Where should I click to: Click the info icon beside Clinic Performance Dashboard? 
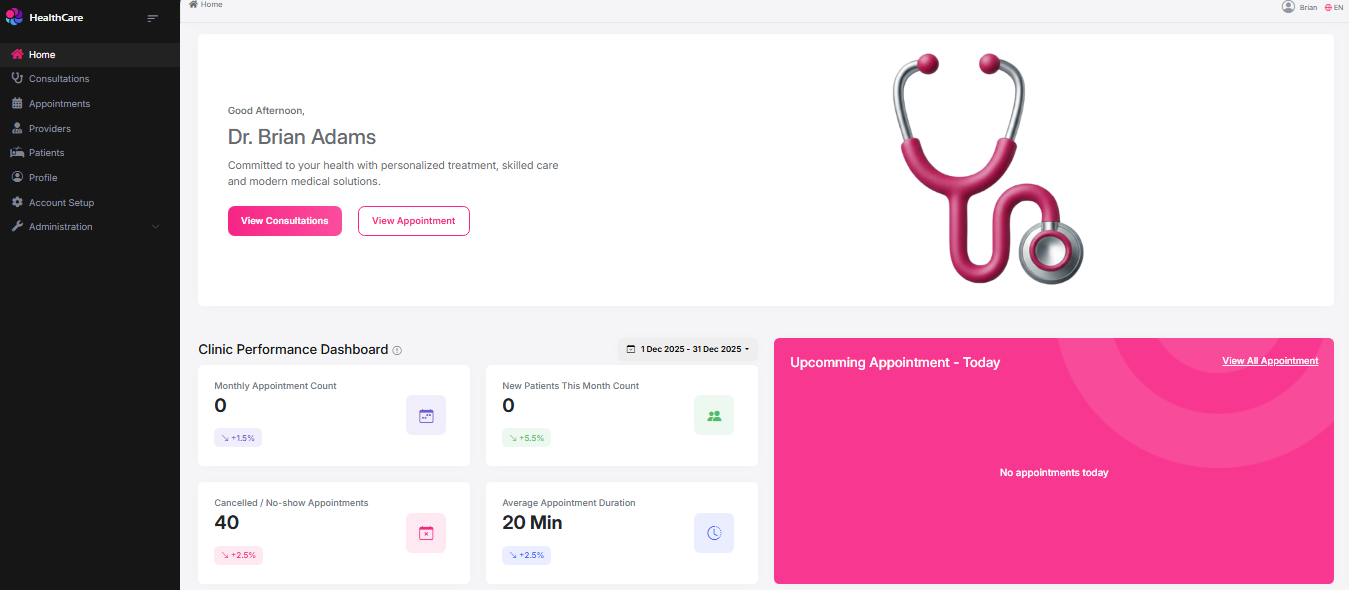coord(397,350)
